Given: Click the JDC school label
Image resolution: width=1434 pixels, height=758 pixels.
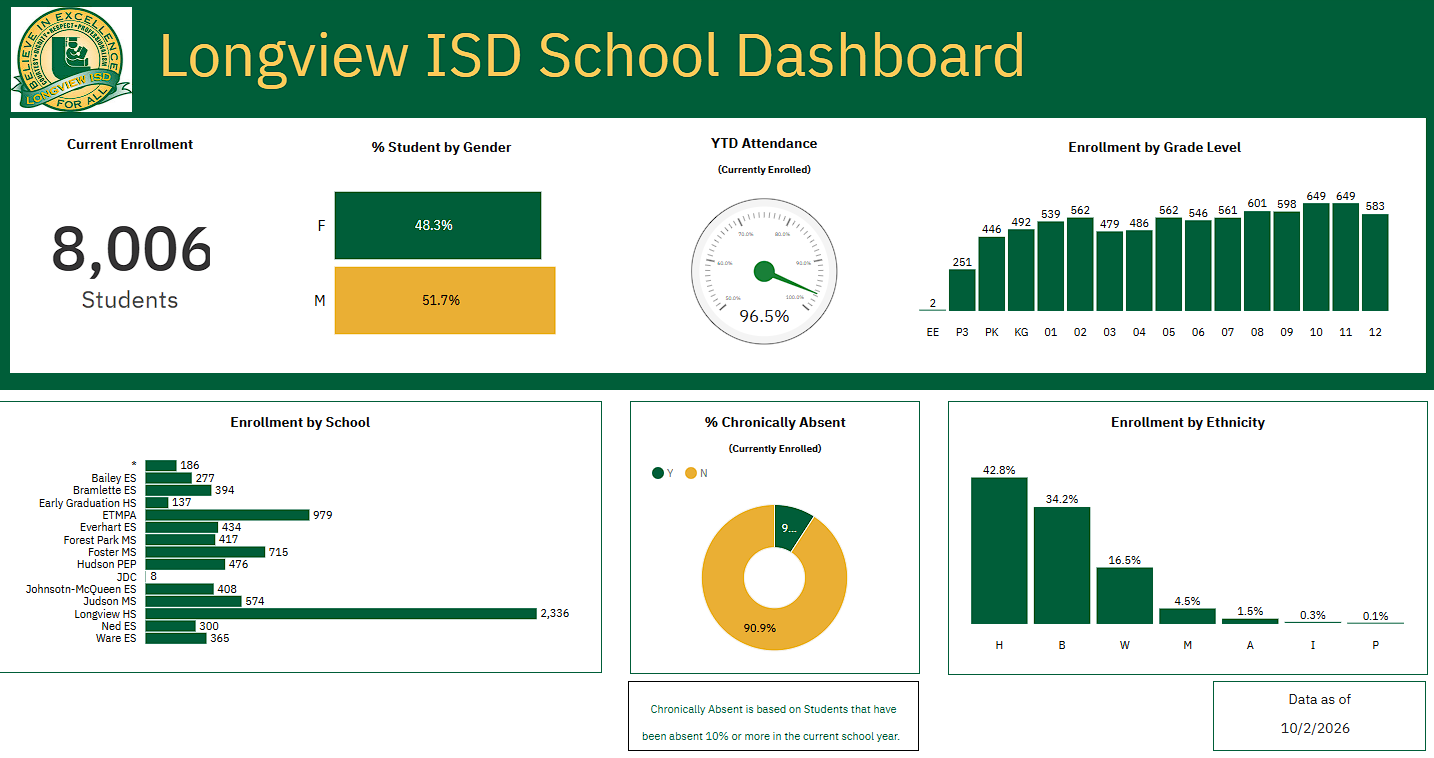Looking at the screenshot, I should (126, 576).
